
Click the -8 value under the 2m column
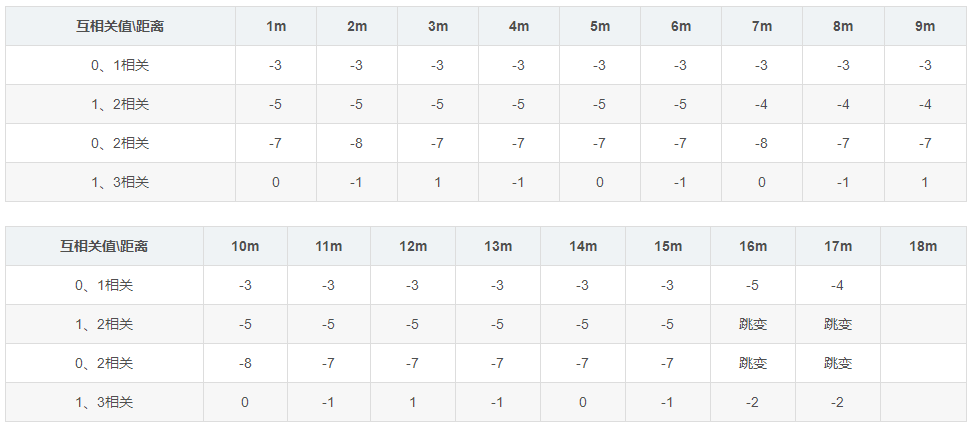[357, 143]
